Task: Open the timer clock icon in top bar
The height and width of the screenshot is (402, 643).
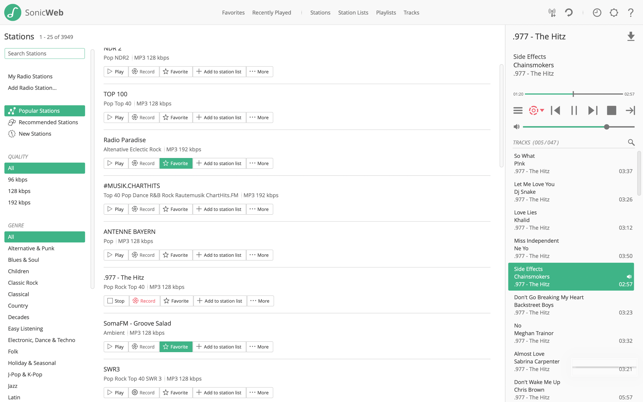Action: pos(597,13)
